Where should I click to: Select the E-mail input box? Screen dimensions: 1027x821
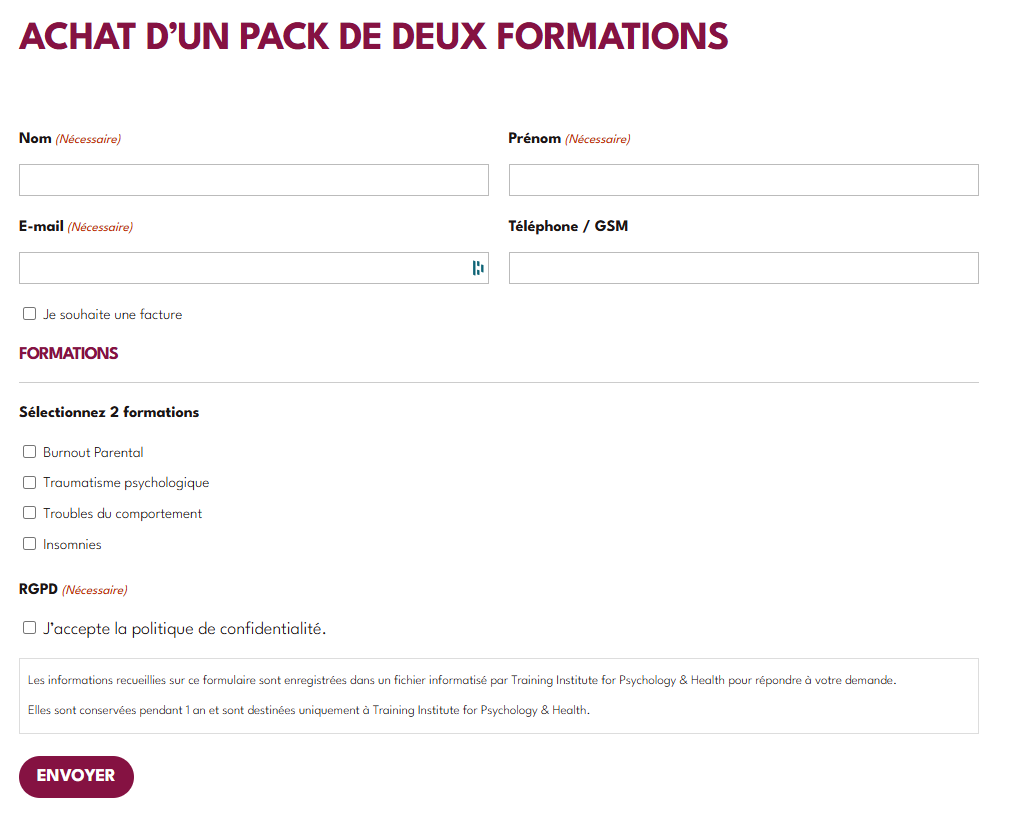click(x=253, y=268)
